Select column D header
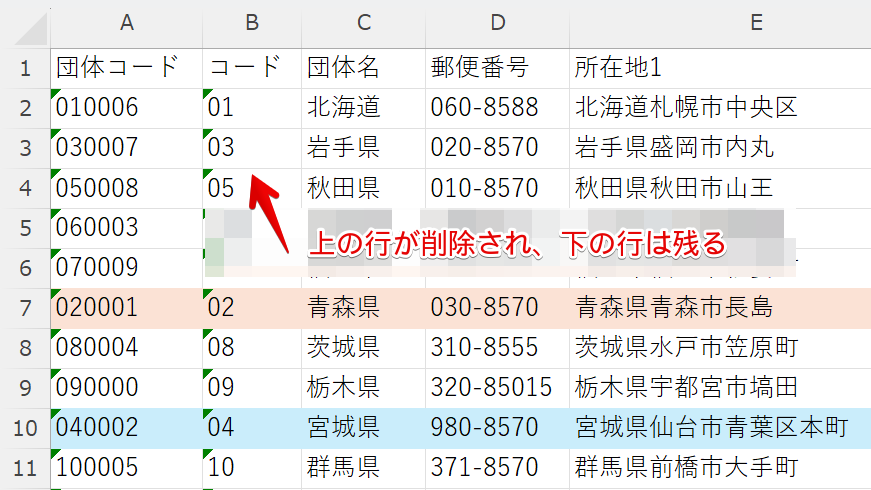871x490 pixels. 497,24
